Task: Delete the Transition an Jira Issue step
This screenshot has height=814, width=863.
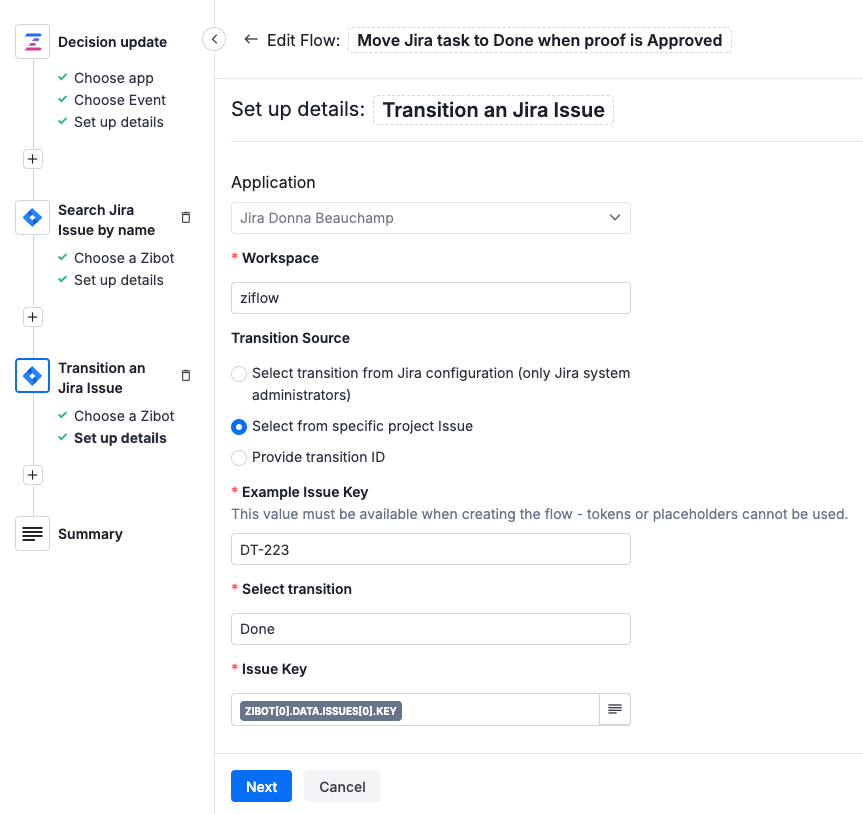Action: [x=185, y=375]
